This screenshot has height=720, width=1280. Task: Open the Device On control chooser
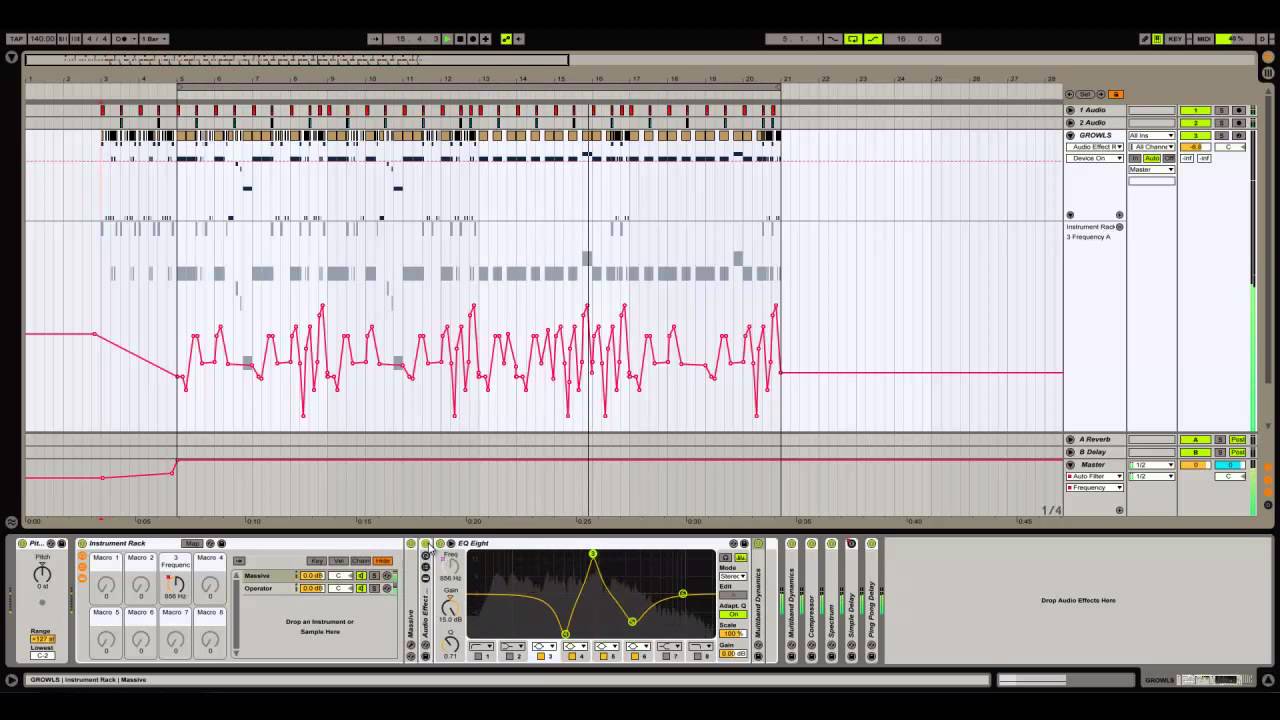pos(1095,158)
